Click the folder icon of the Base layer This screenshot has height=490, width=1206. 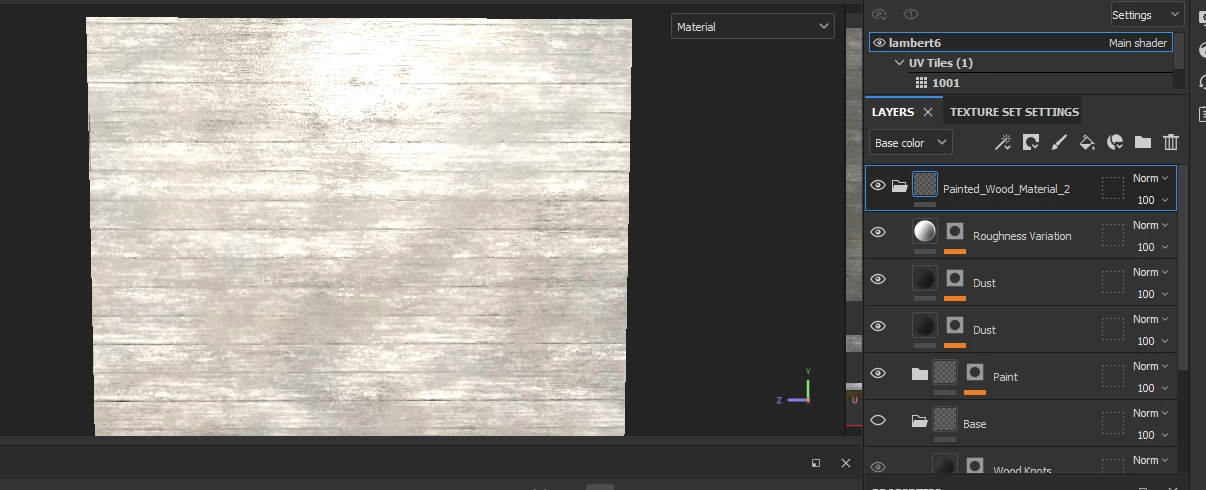pyautogui.click(x=920, y=421)
